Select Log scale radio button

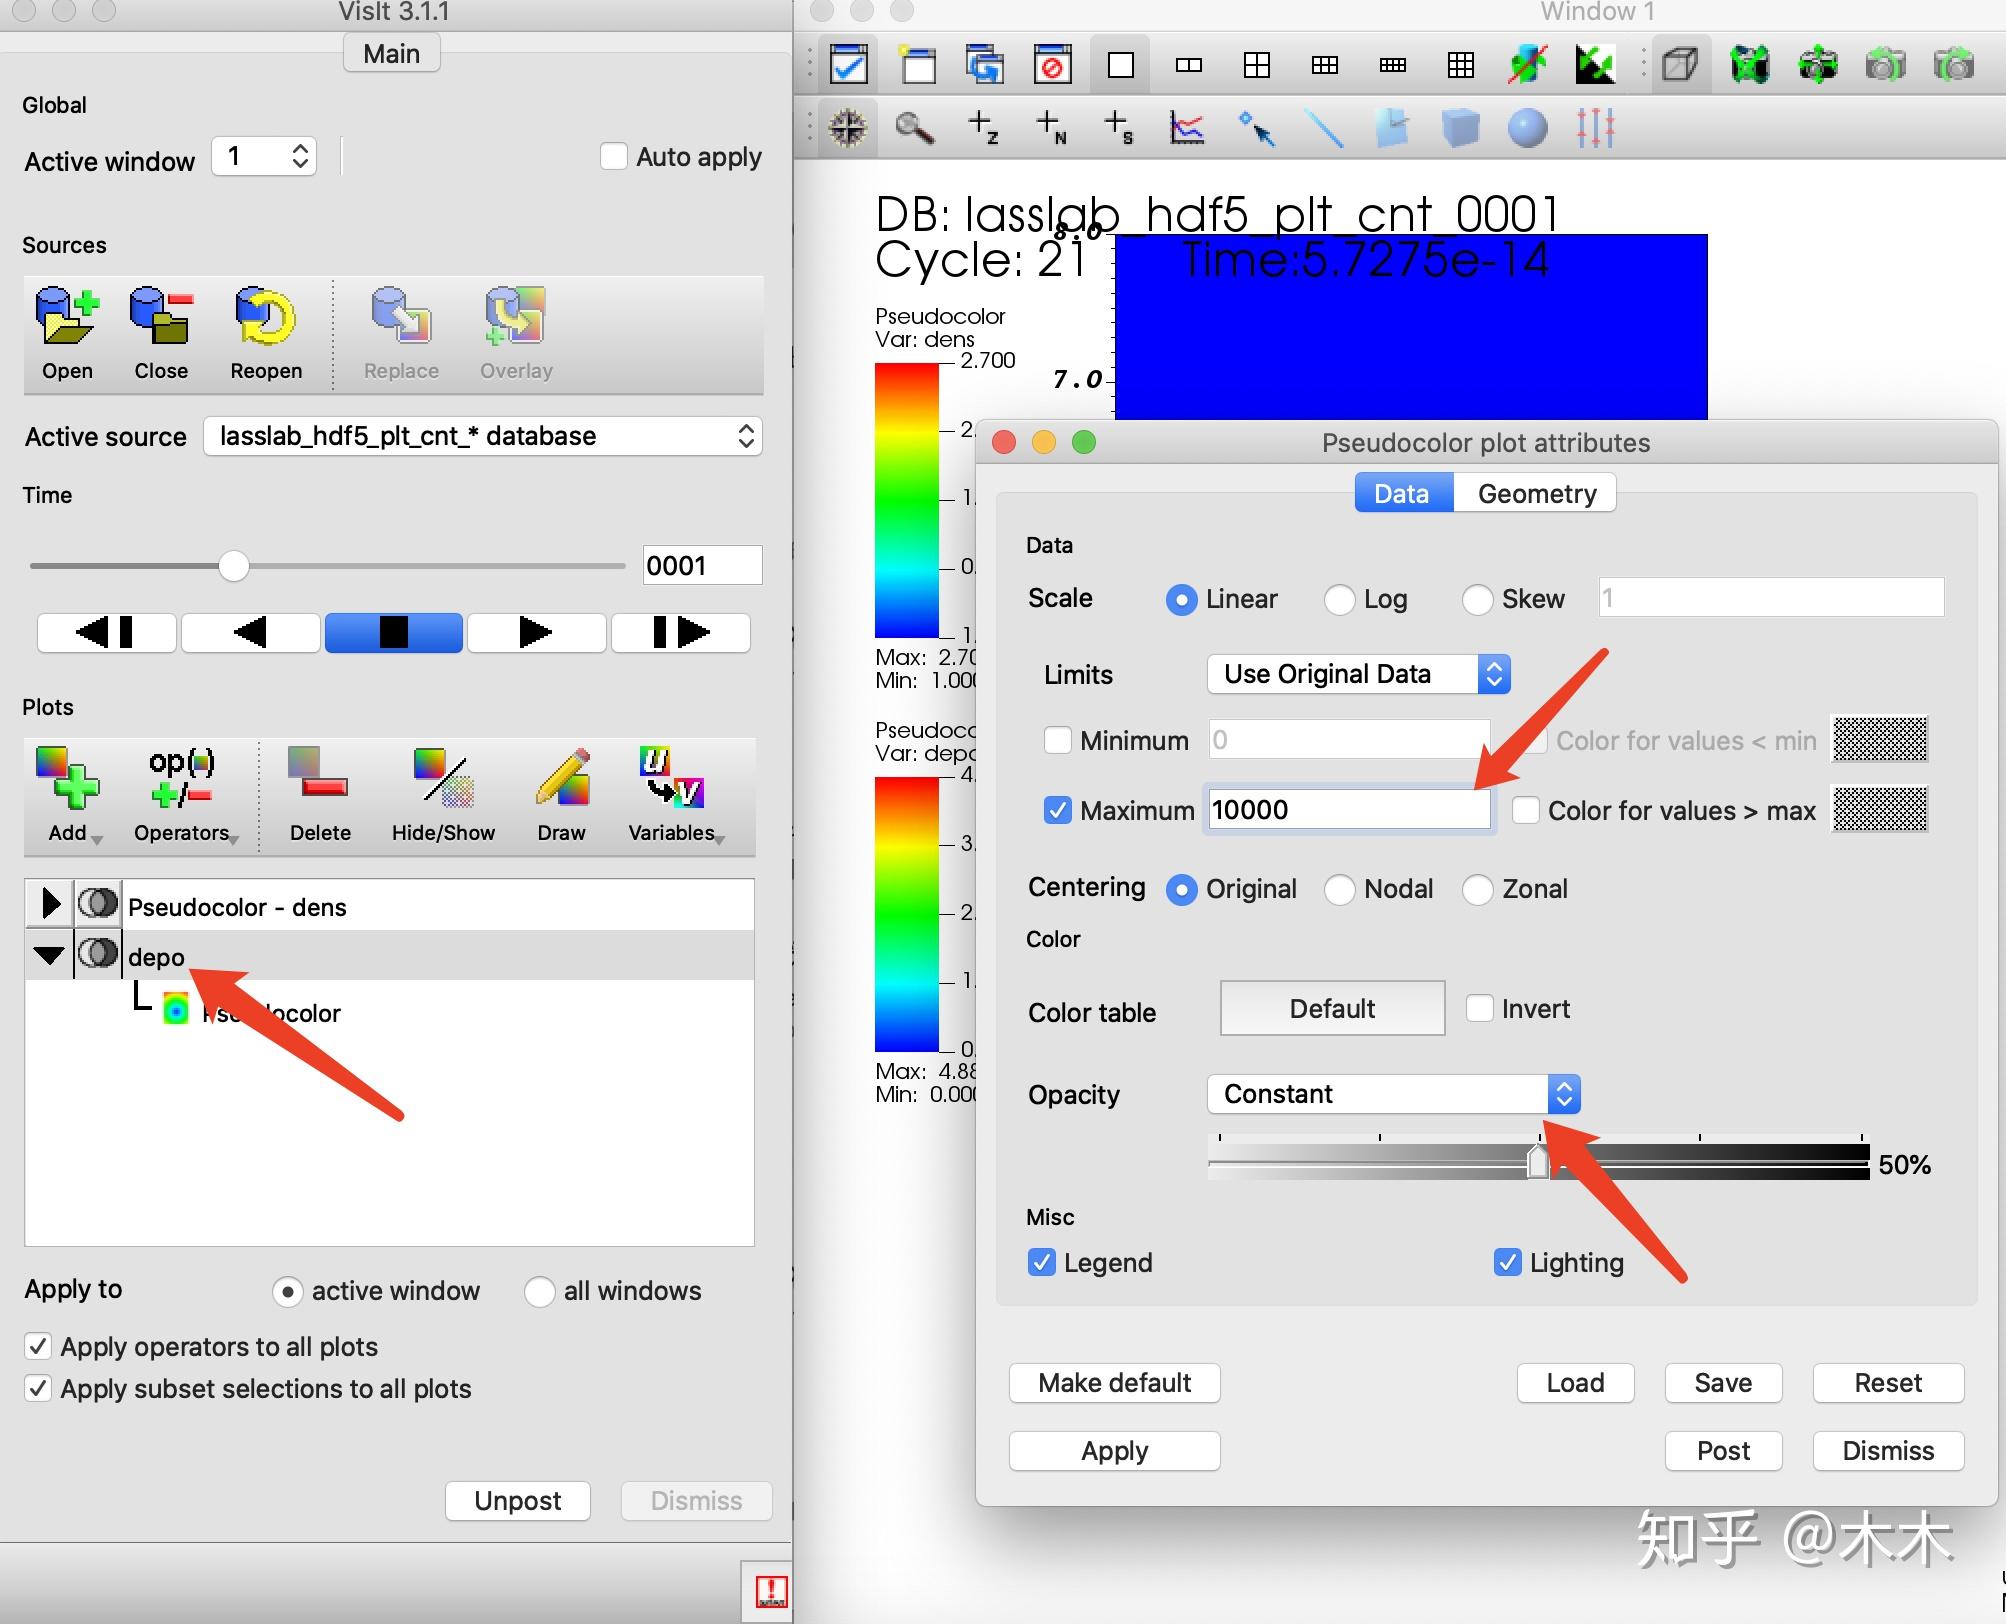pyautogui.click(x=1339, y=599)
